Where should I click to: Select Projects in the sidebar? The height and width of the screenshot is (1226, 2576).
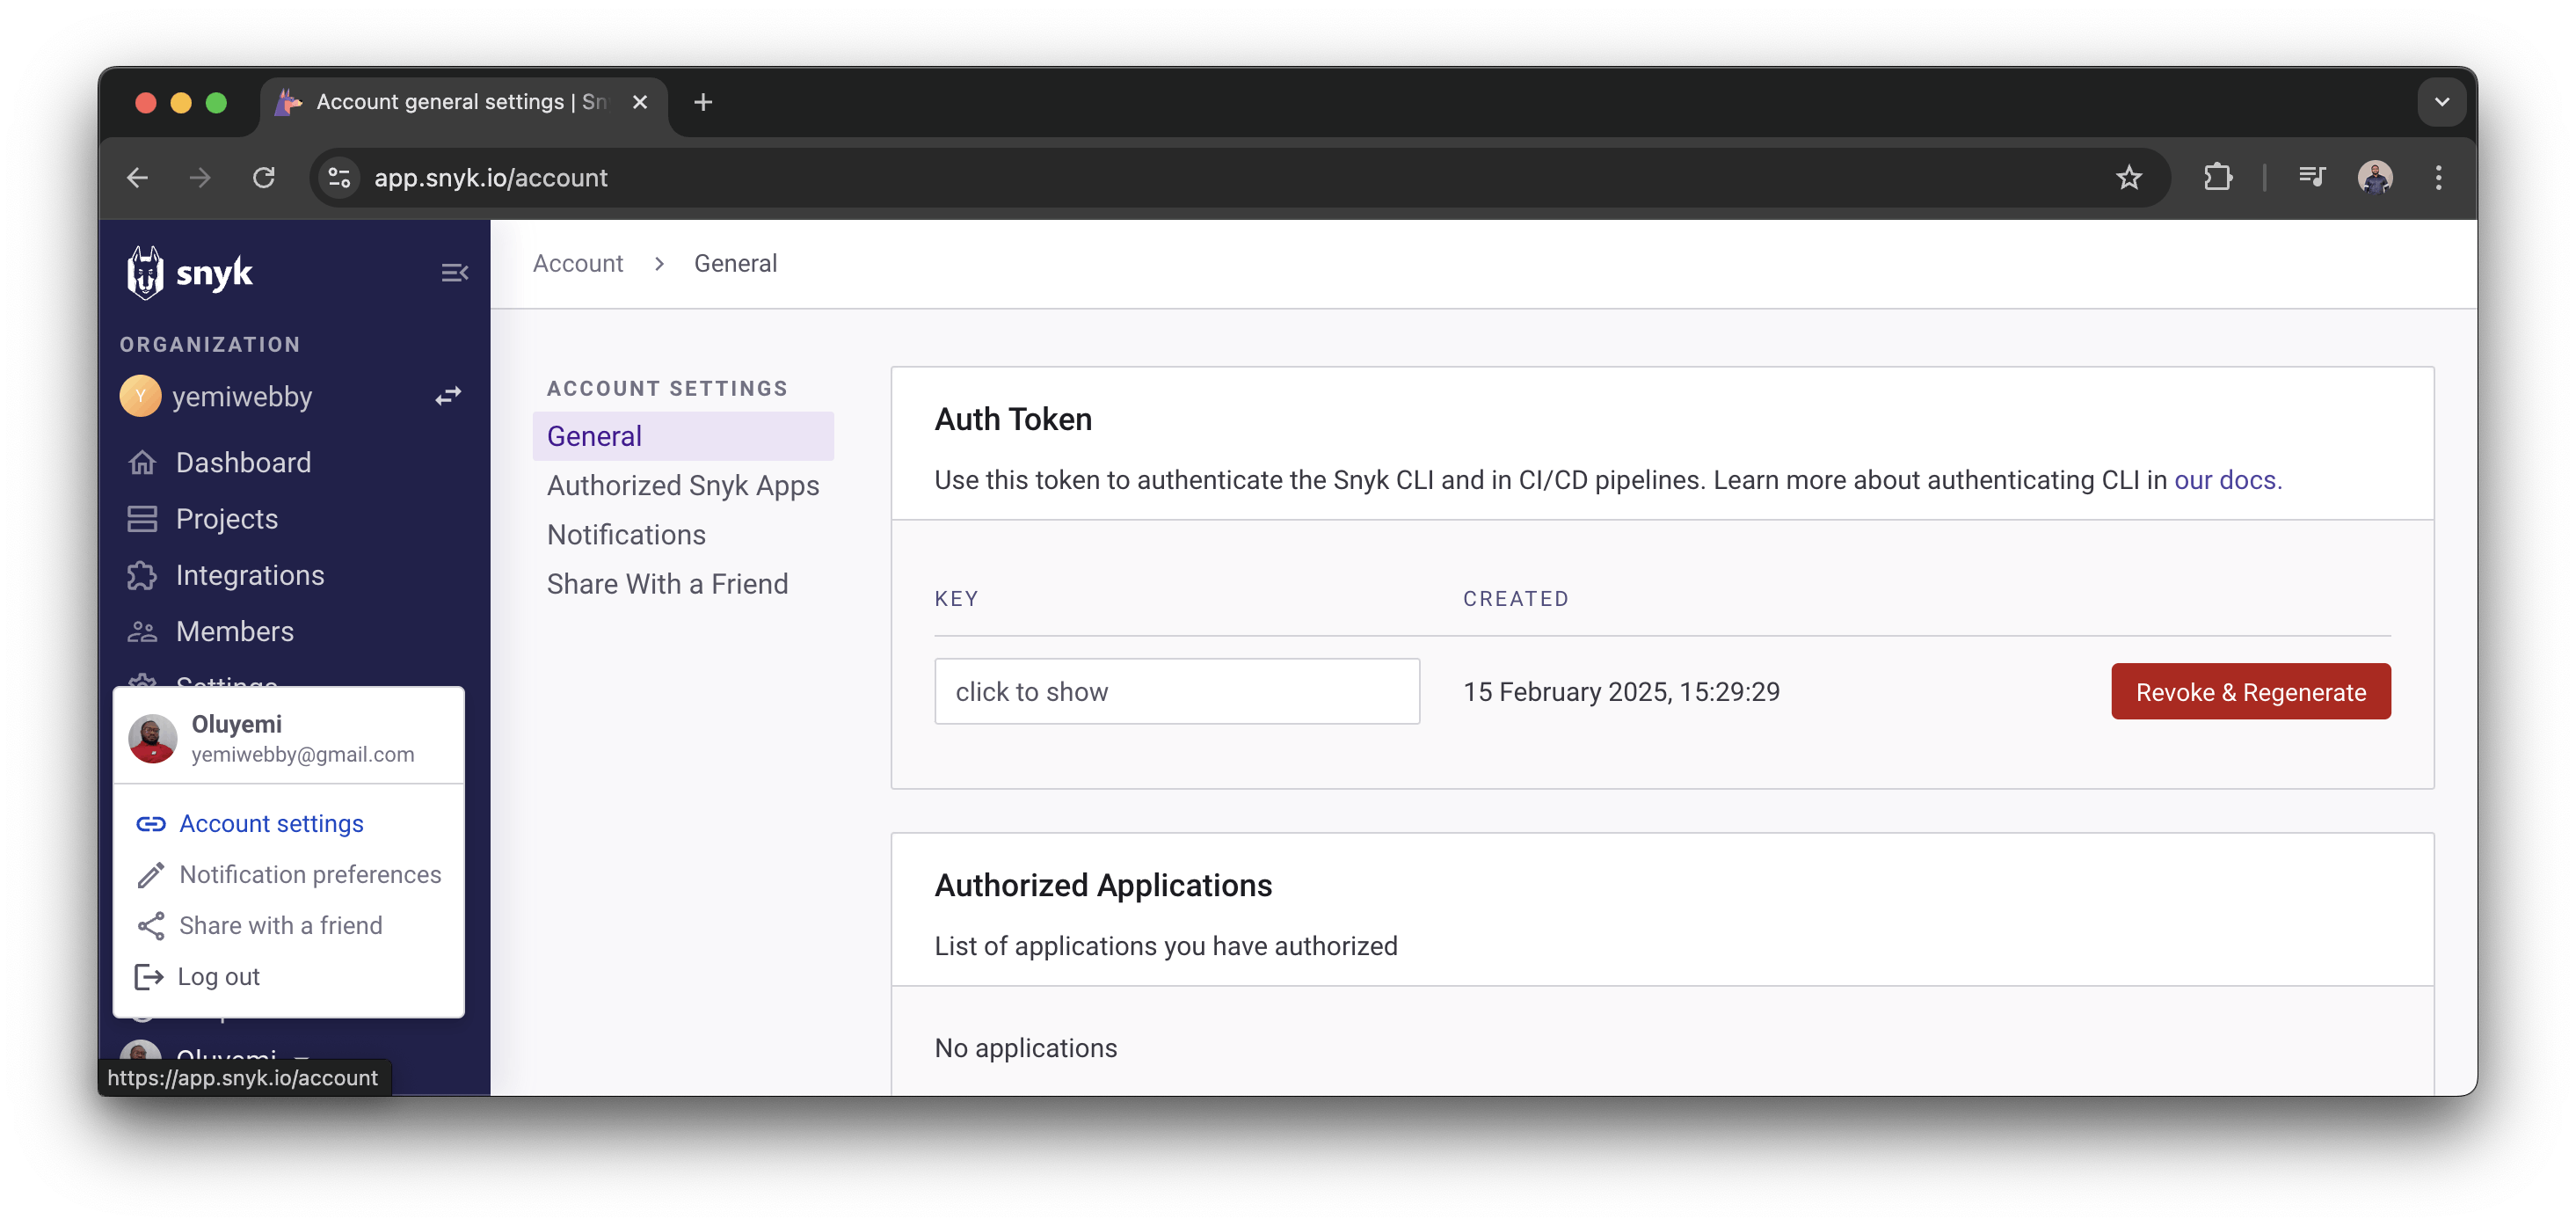click(227, 518)
